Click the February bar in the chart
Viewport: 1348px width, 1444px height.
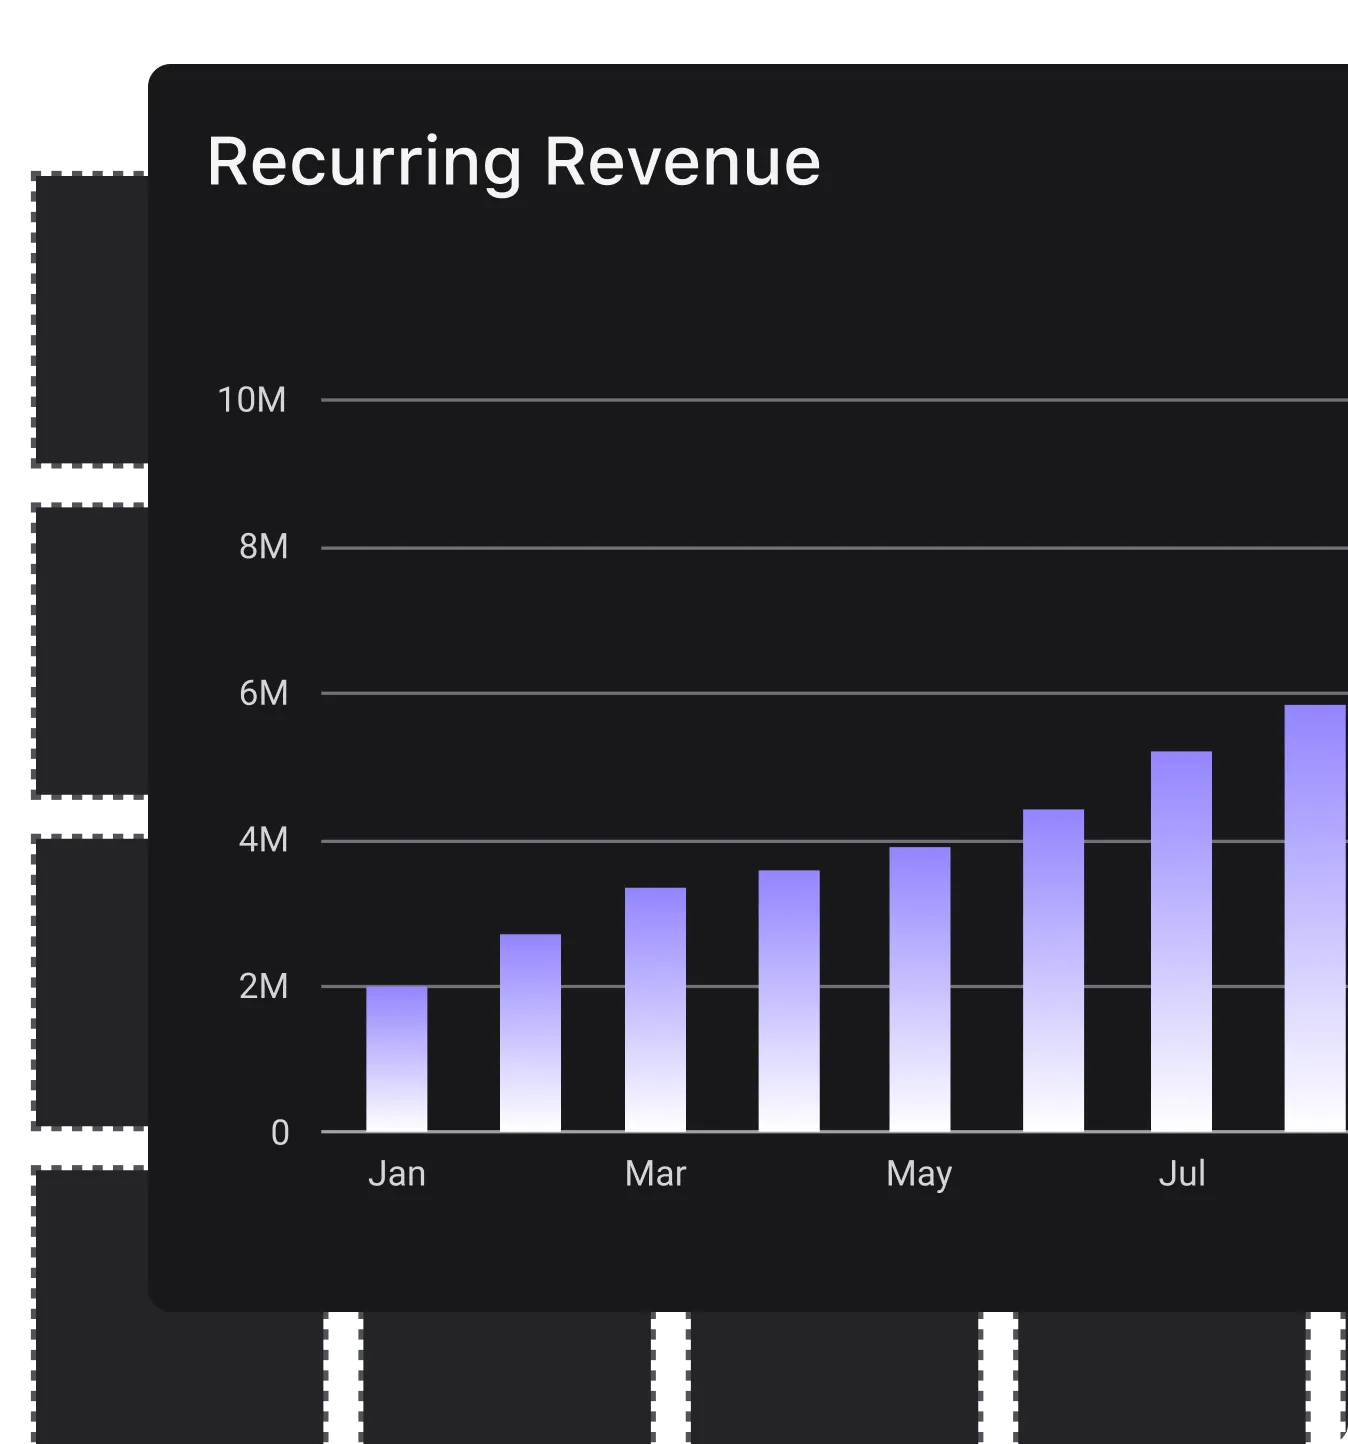pos(530,1032)
